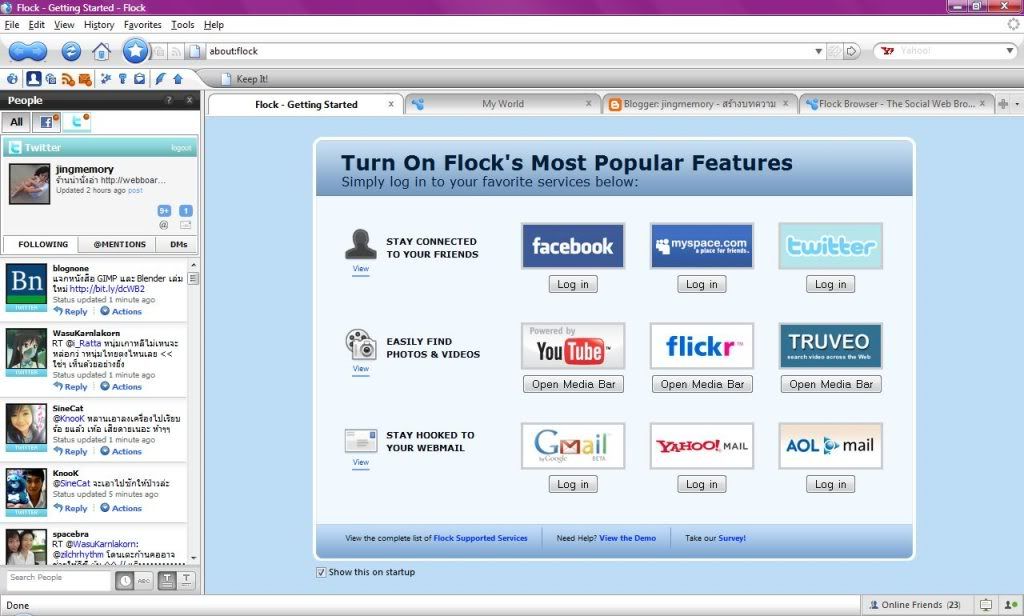Select the @MENTIONS tab in Twitter panel
The height and width of the screenshot is (616, 1024).
click(x=119, y=244)
